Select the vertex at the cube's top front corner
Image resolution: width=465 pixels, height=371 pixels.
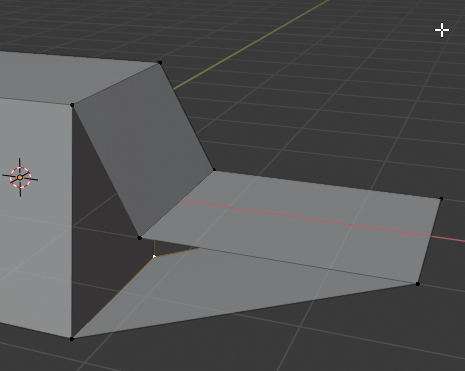tap(72, 105)
